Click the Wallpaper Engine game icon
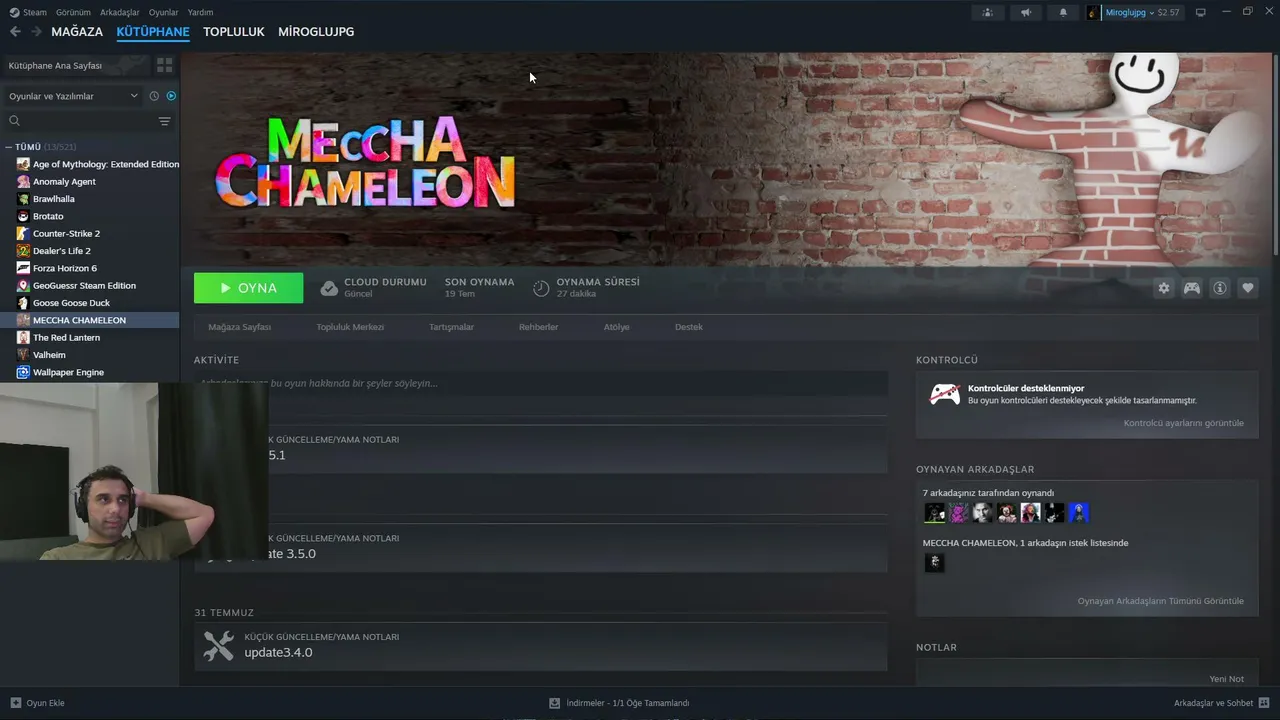This screenshot has height=720, width=1280. (x=23, y=372)
